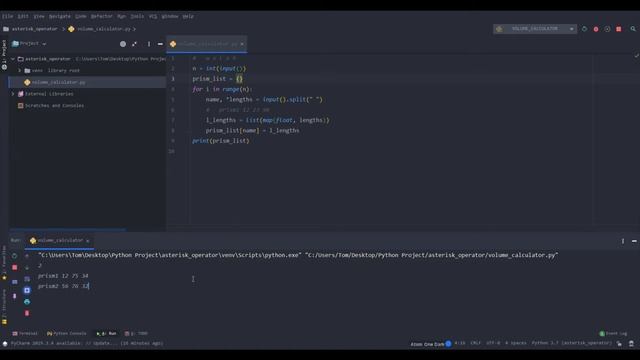Hide the Project panel with minus icon
The height and width of the screenshot is (360, 640).
(160, 44)
